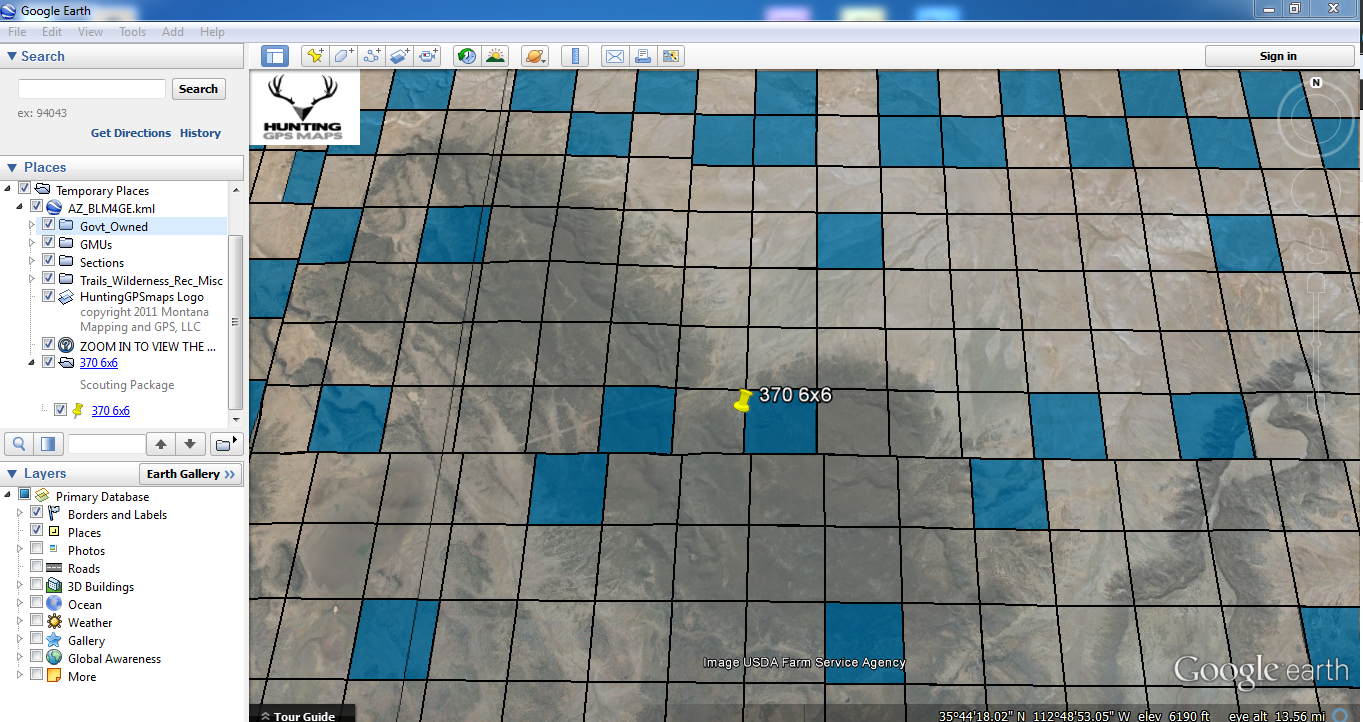Click the 3D Buildings layer icon

tap(54, 586)
